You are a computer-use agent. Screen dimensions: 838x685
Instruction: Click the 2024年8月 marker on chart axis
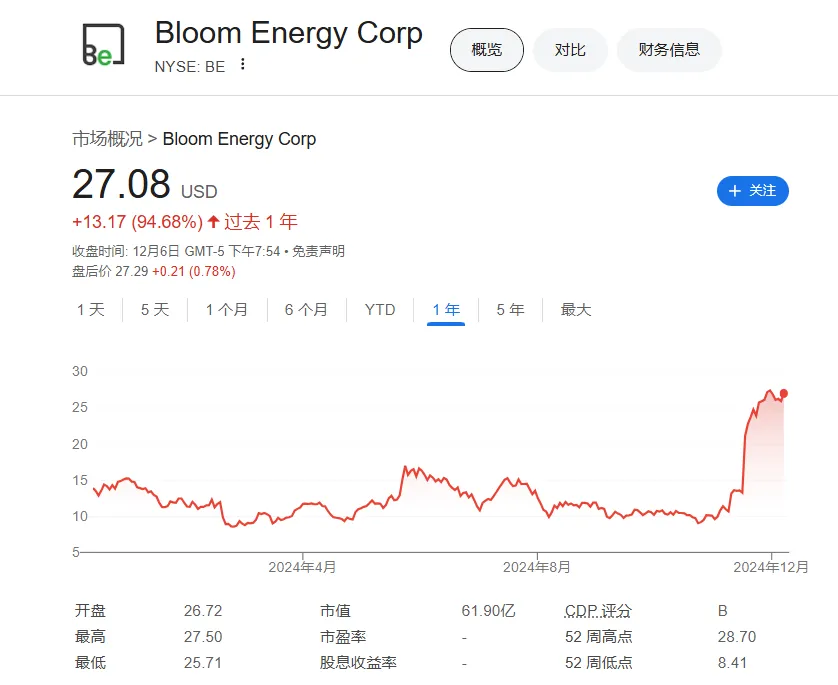click(x=537, y=567)
